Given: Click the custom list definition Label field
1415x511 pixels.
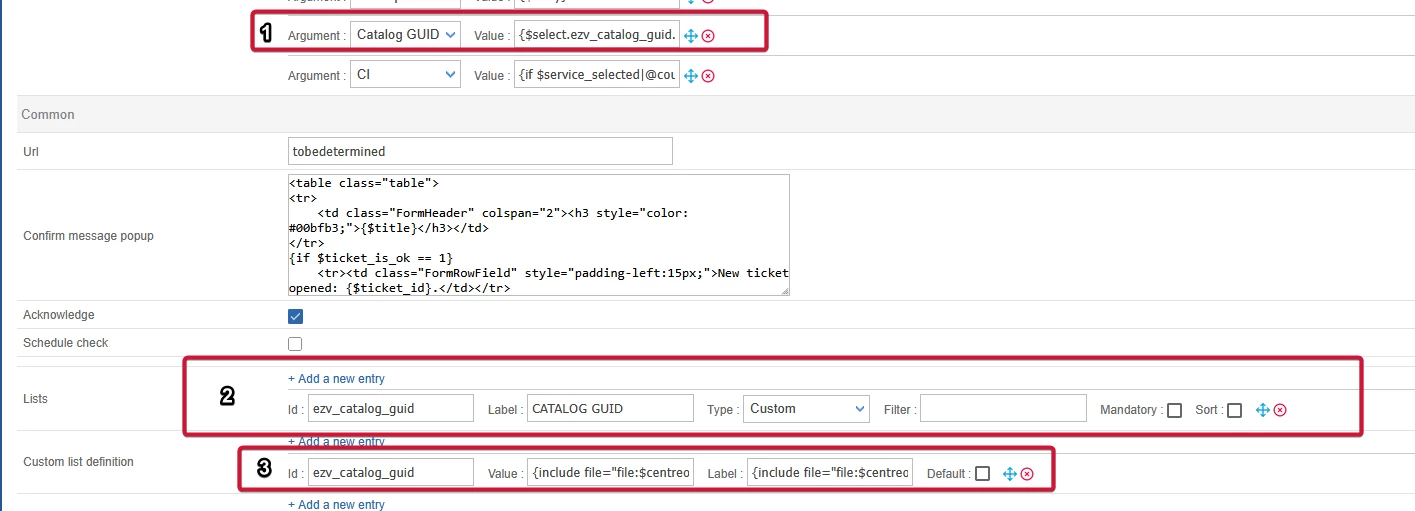Looking at the screenshot, I should click(x=830, y=472).
